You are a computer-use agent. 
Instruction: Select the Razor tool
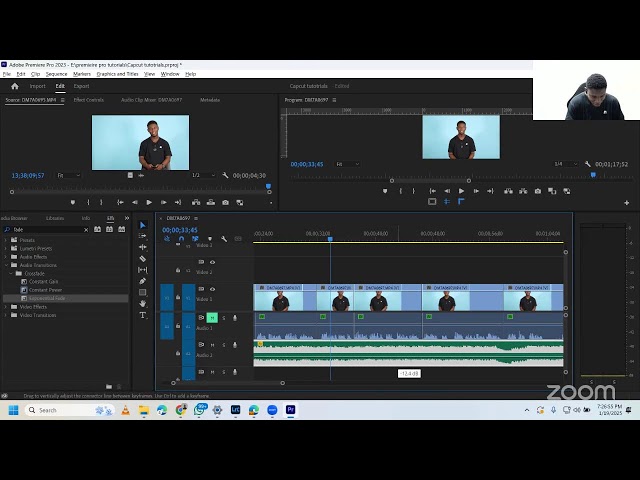pos(142,258)
